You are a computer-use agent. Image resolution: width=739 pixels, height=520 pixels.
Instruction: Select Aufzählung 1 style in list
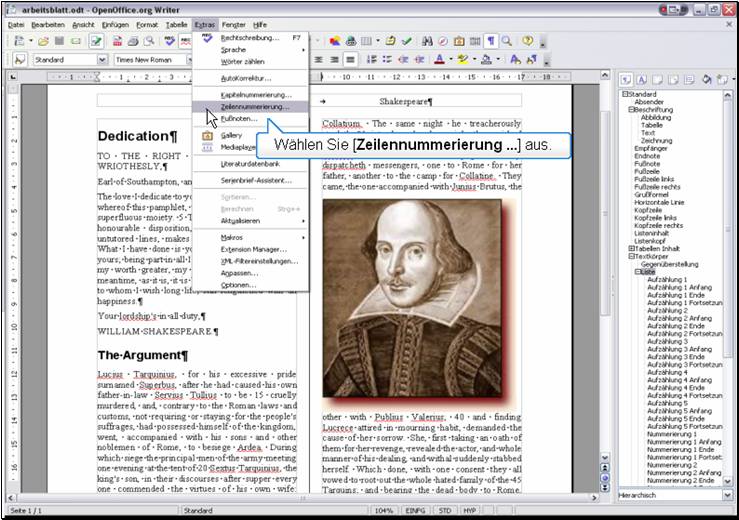666,279
